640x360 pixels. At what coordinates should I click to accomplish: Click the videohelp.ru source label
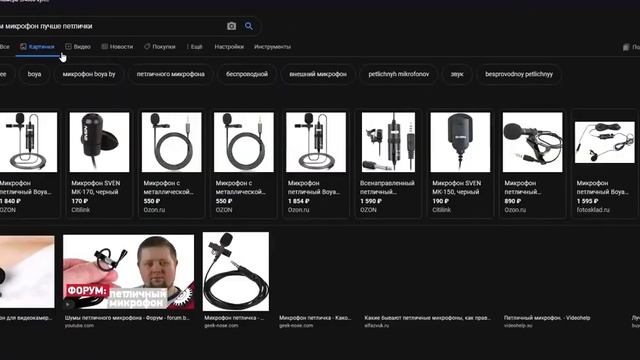[518, 325]
